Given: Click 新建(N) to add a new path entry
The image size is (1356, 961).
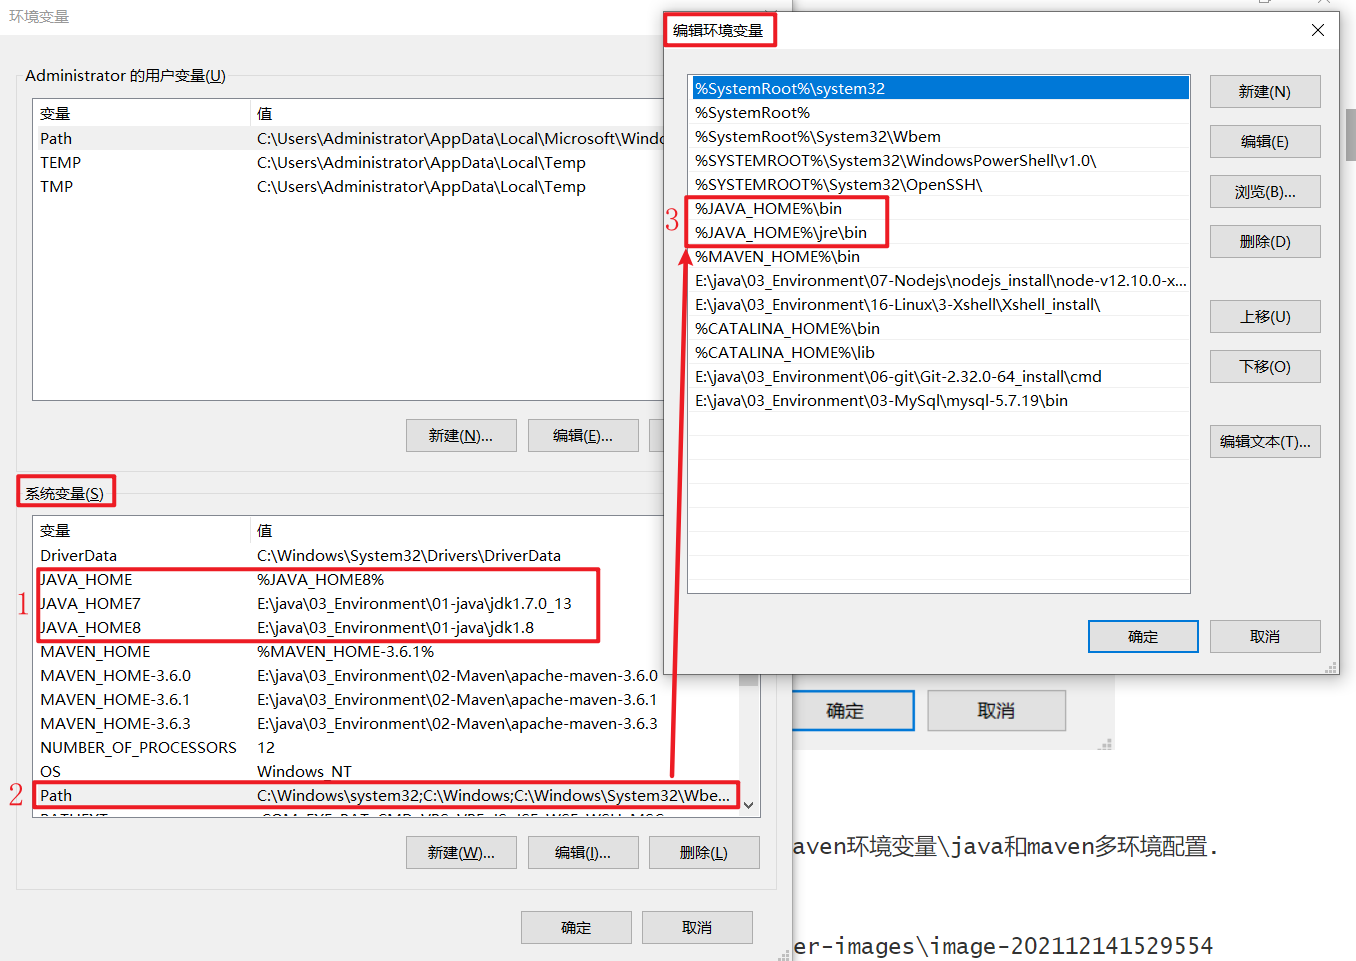Looking at the screenshot, I should click(x=1264, y=91).
